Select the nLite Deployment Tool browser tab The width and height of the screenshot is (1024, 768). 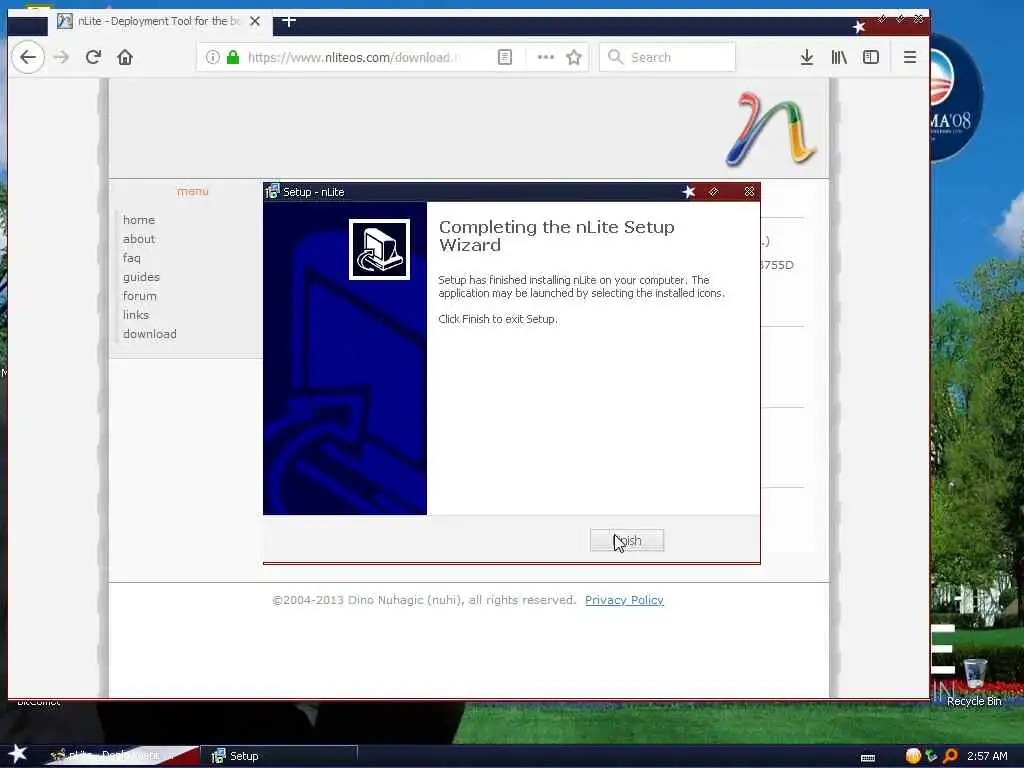click(159, 22)
